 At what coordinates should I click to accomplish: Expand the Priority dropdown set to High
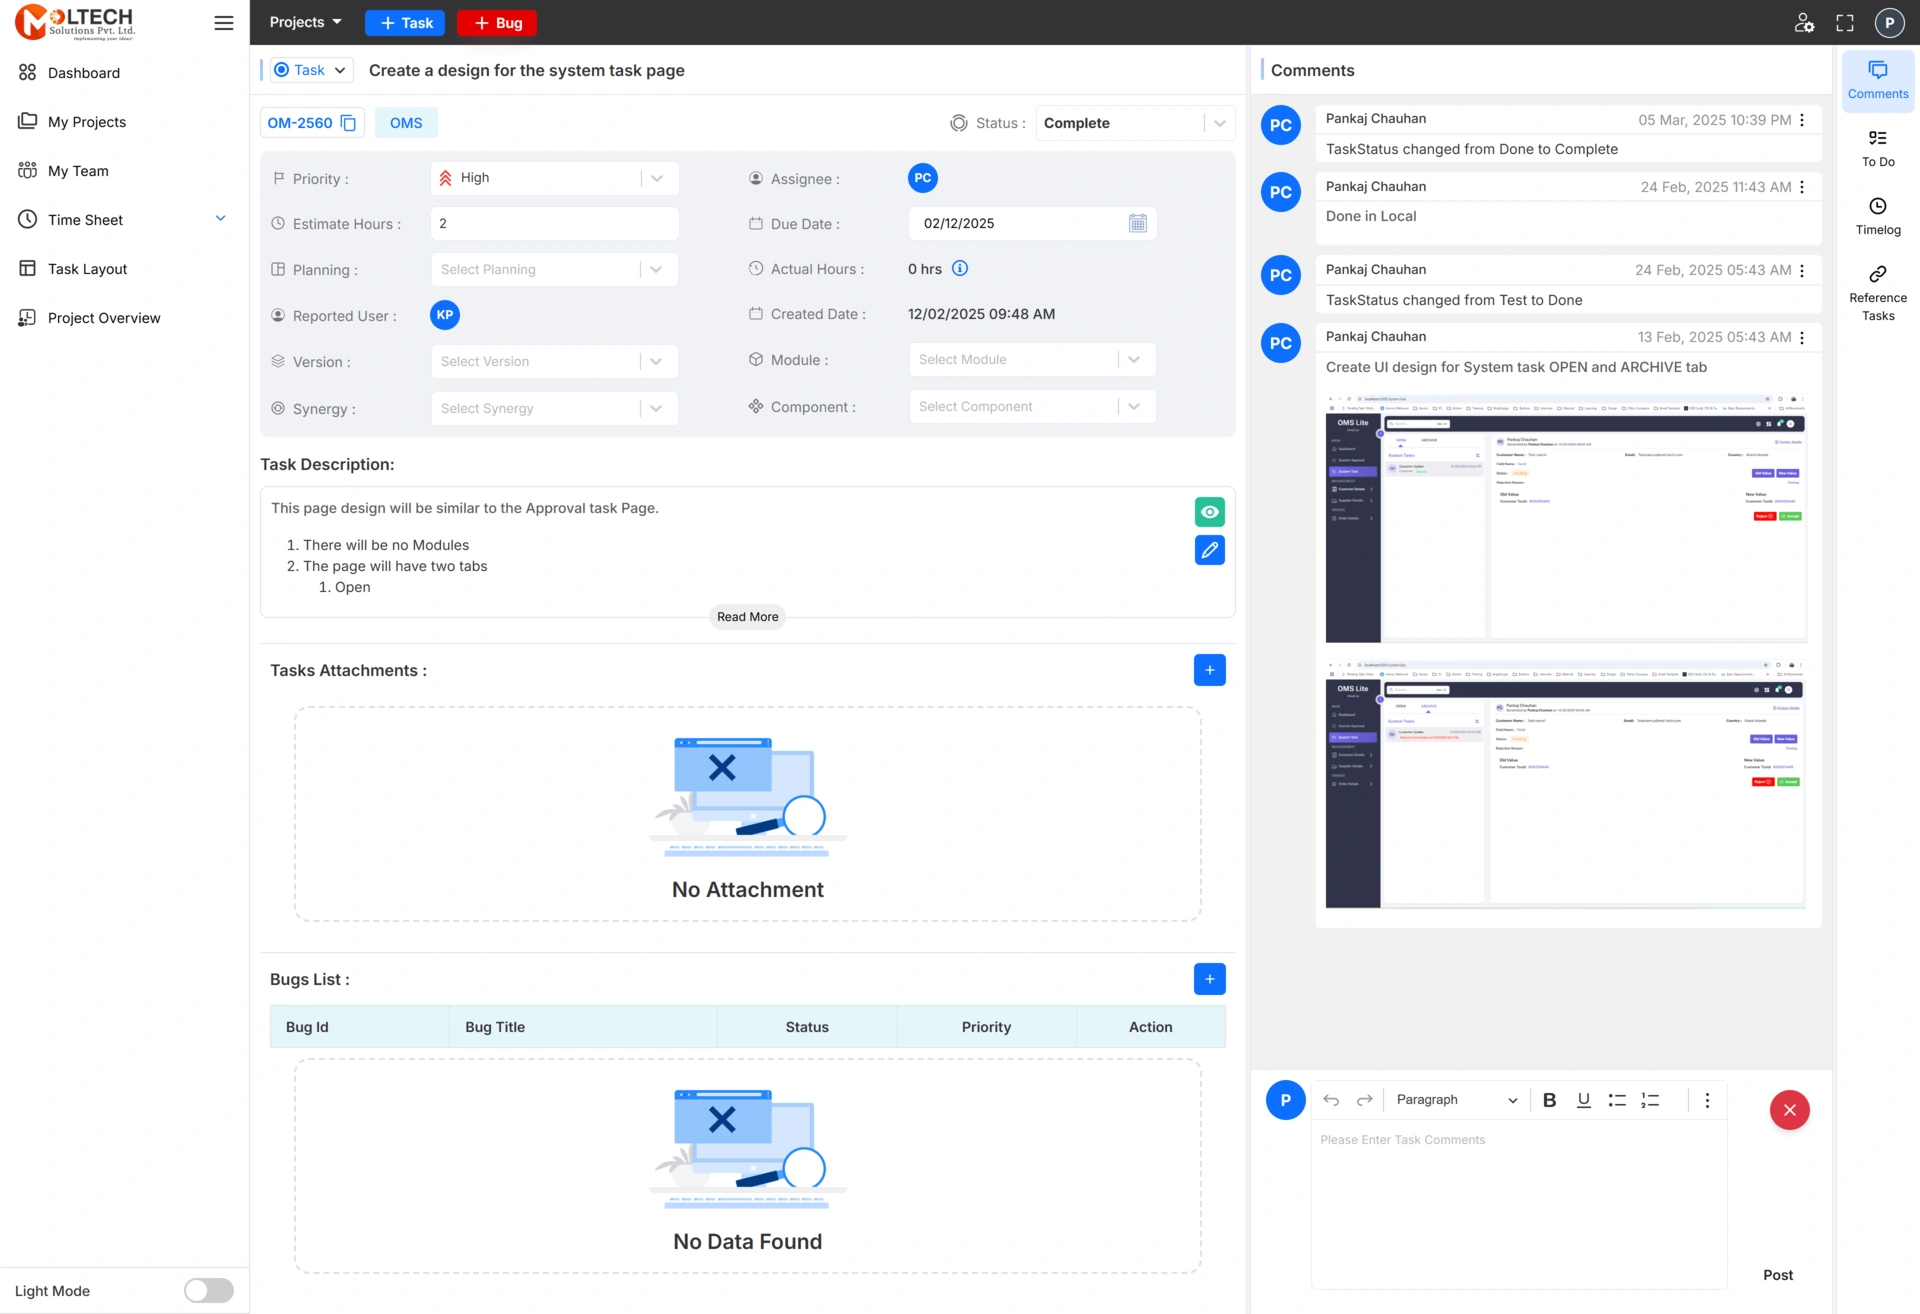(x=554, y=178)
